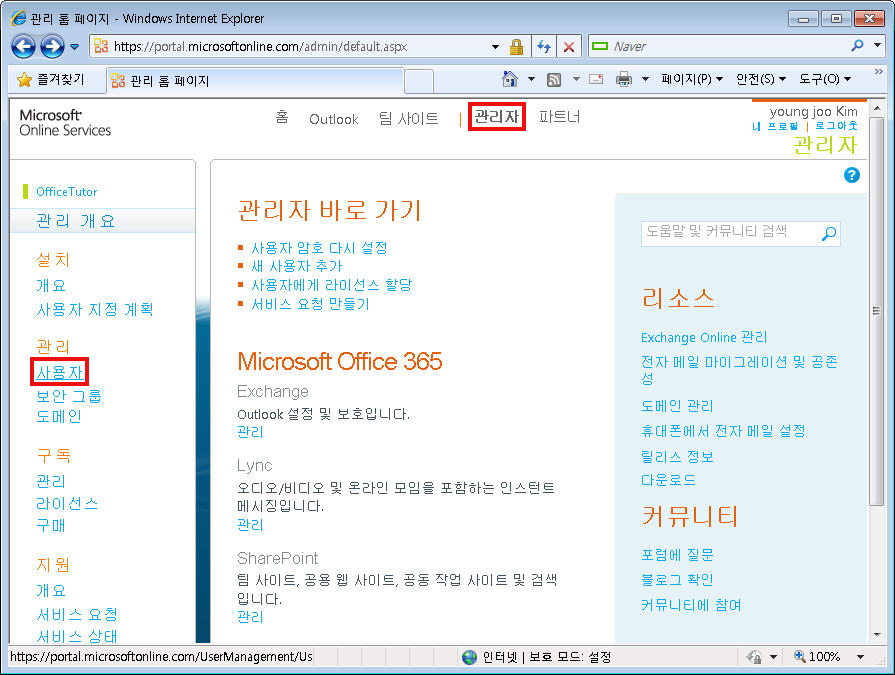Image resolution: width=895 pixels, height=675 pixels.
Task: Open the 페이지(P) menu
Action: coord(692,79)
